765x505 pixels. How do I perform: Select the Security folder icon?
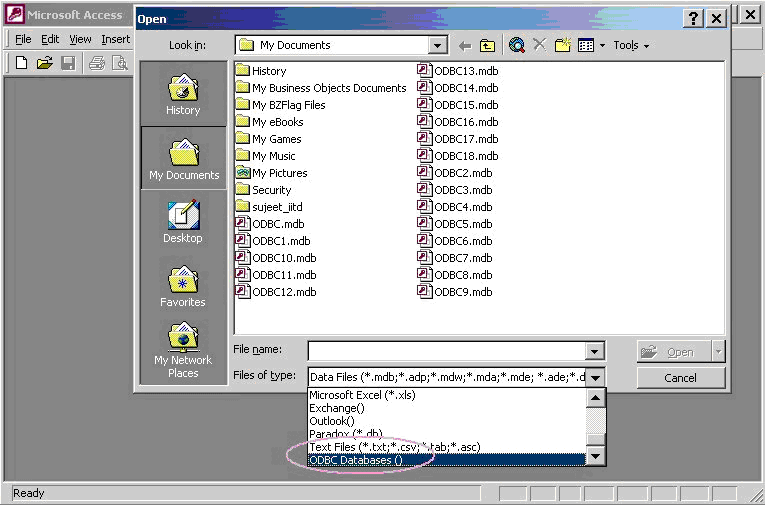(242, 189)
